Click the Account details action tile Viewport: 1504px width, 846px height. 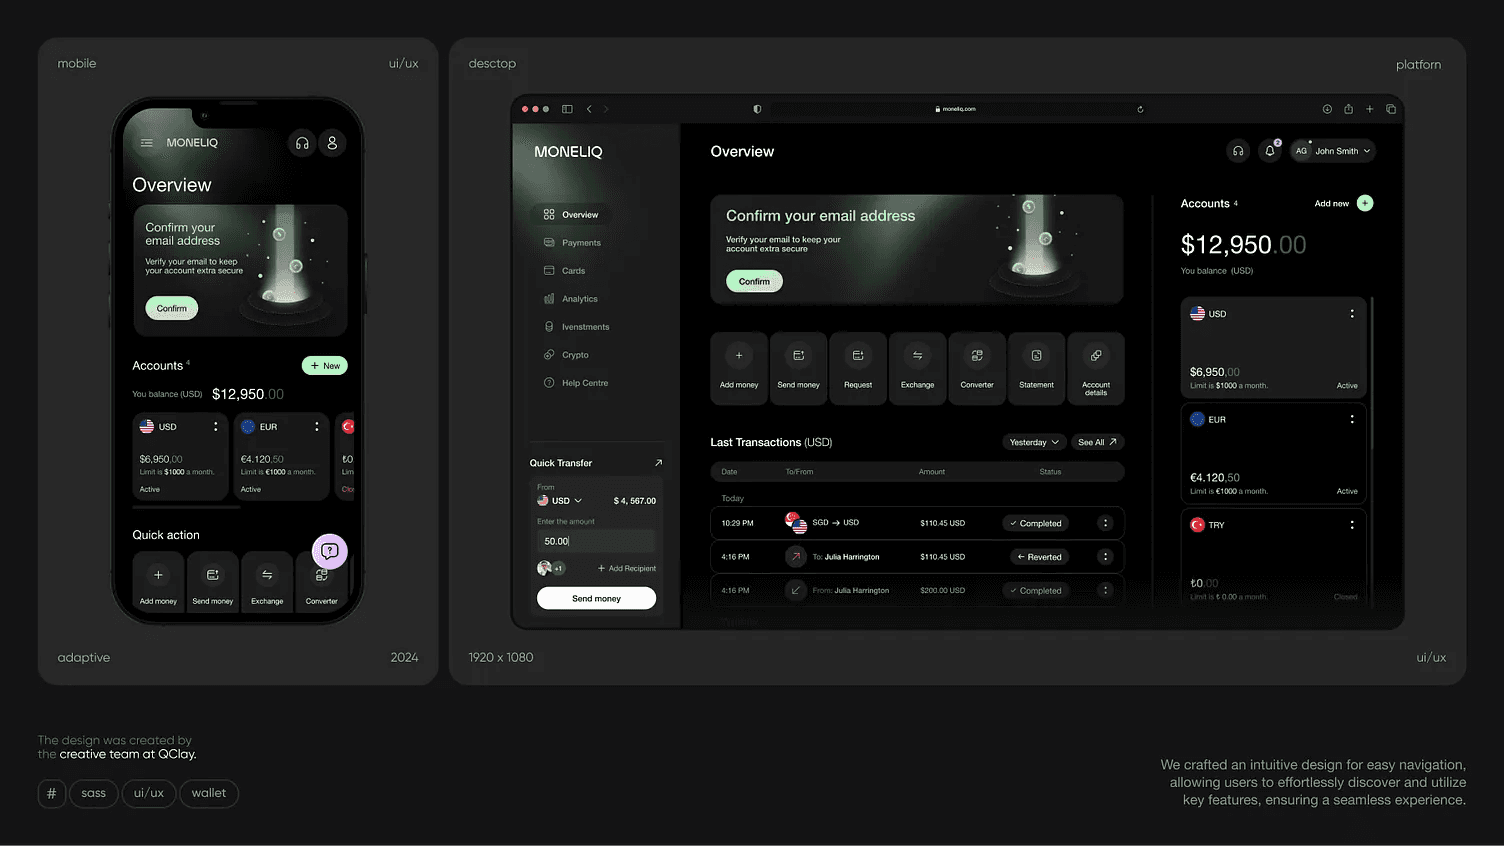[1096, 368]
